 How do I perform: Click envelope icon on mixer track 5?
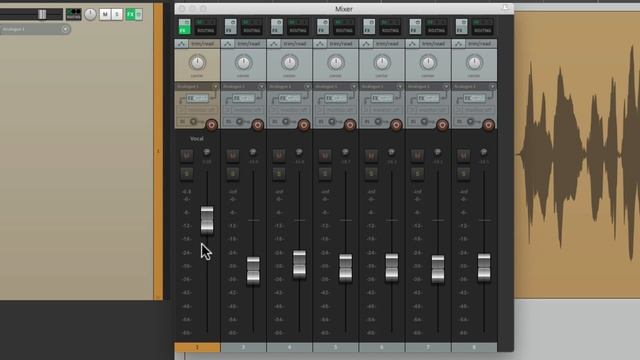(320, 44)
